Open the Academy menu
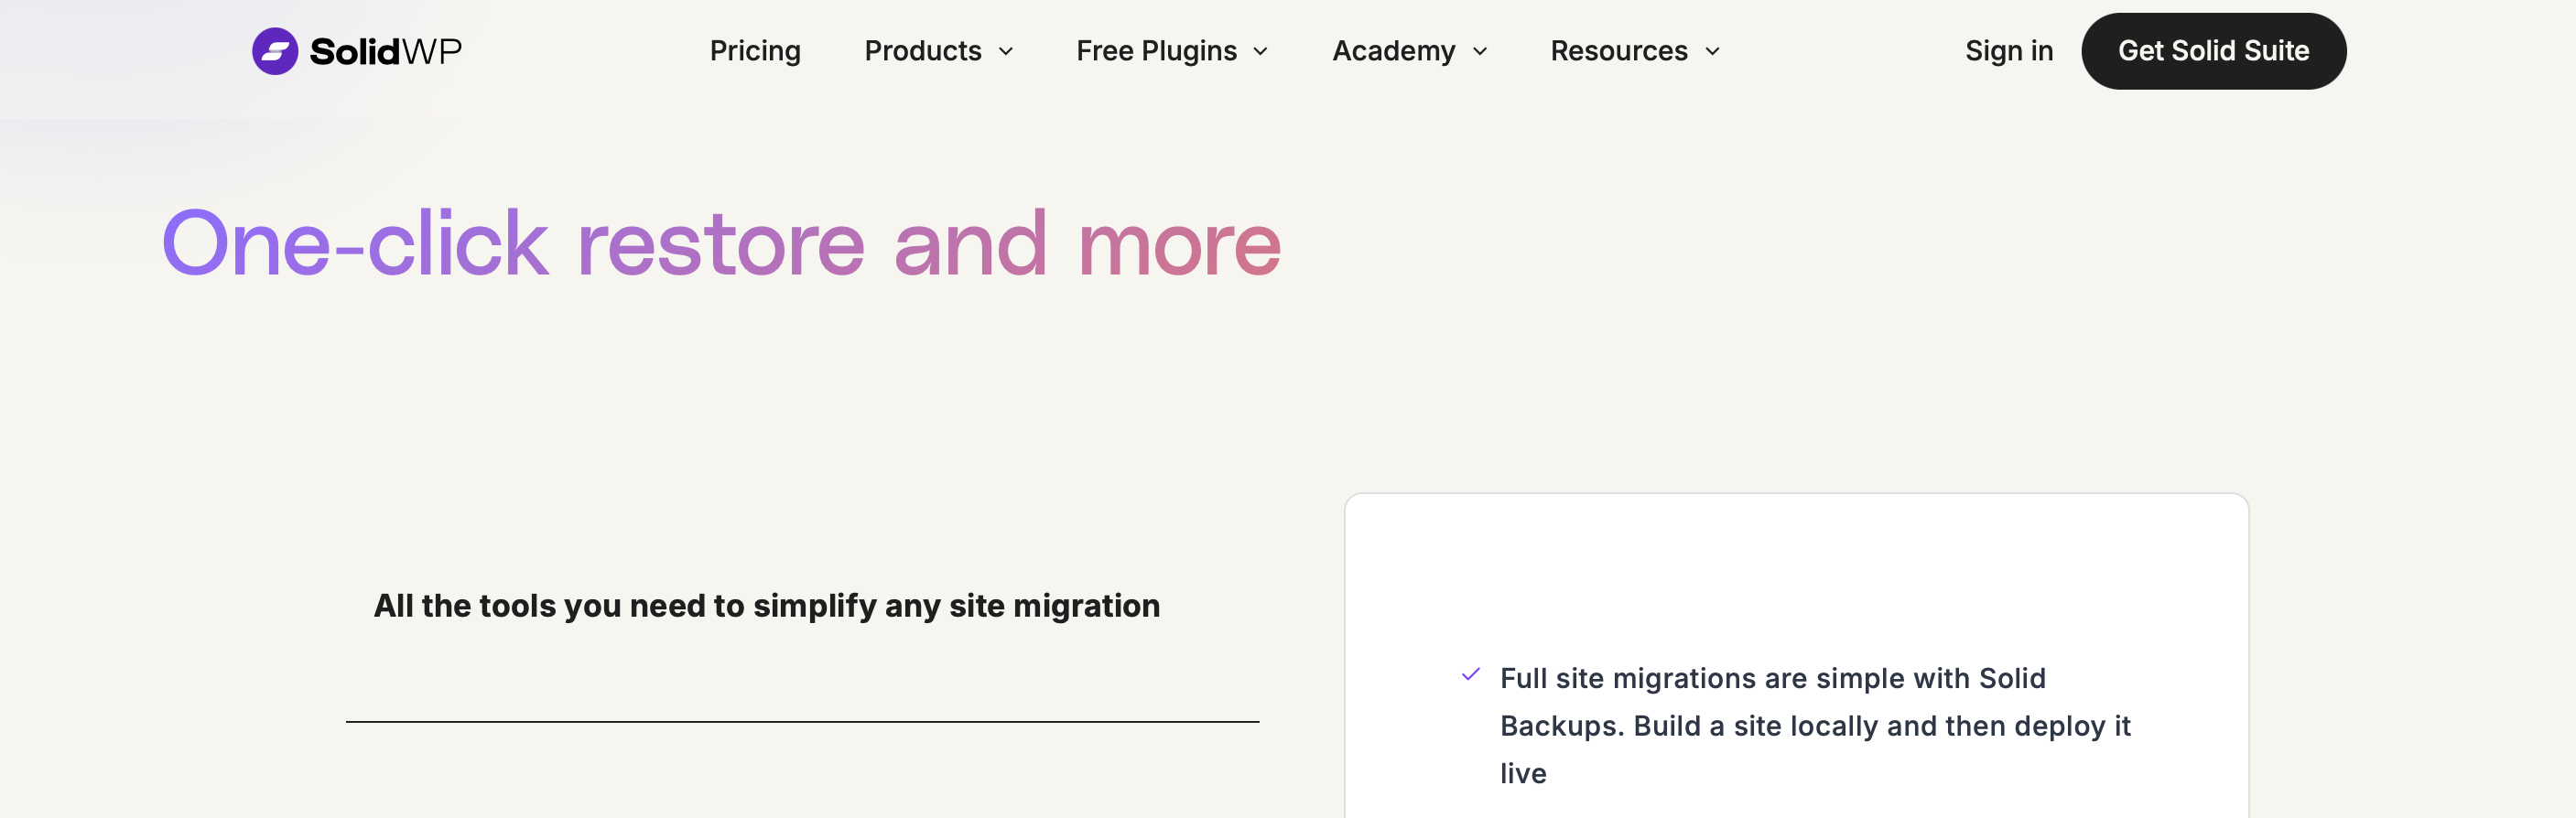This screenshot has height=818, width=2576. [1394, 51]
